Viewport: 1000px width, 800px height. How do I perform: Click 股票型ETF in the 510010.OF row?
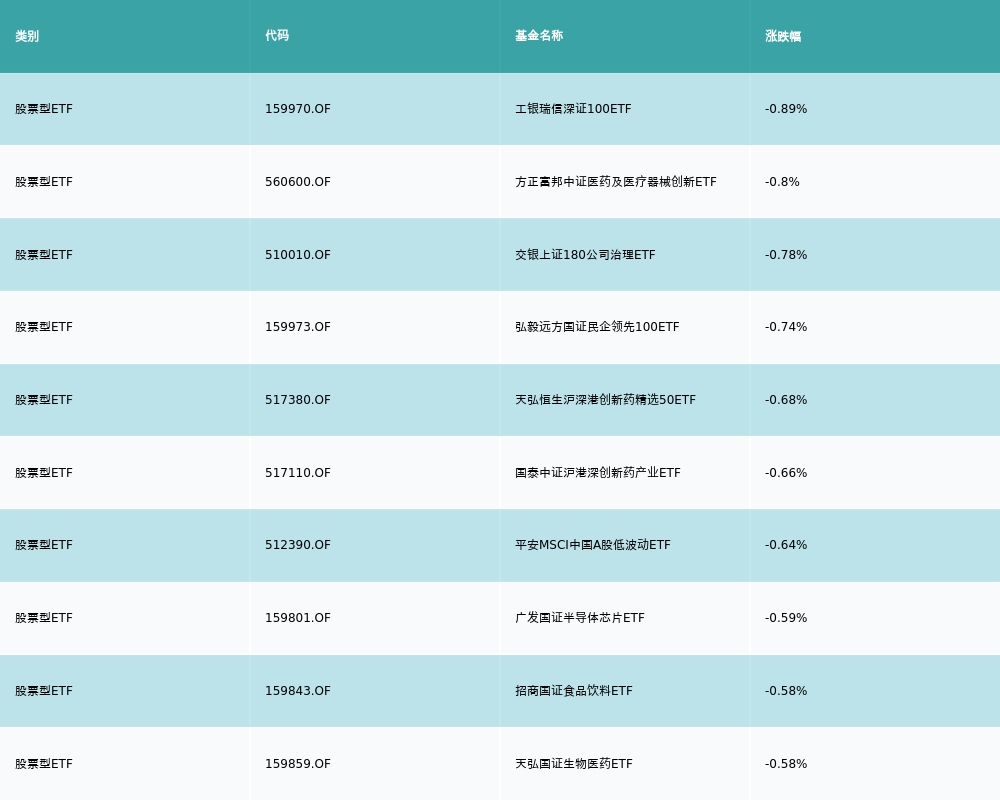point(44,255)
